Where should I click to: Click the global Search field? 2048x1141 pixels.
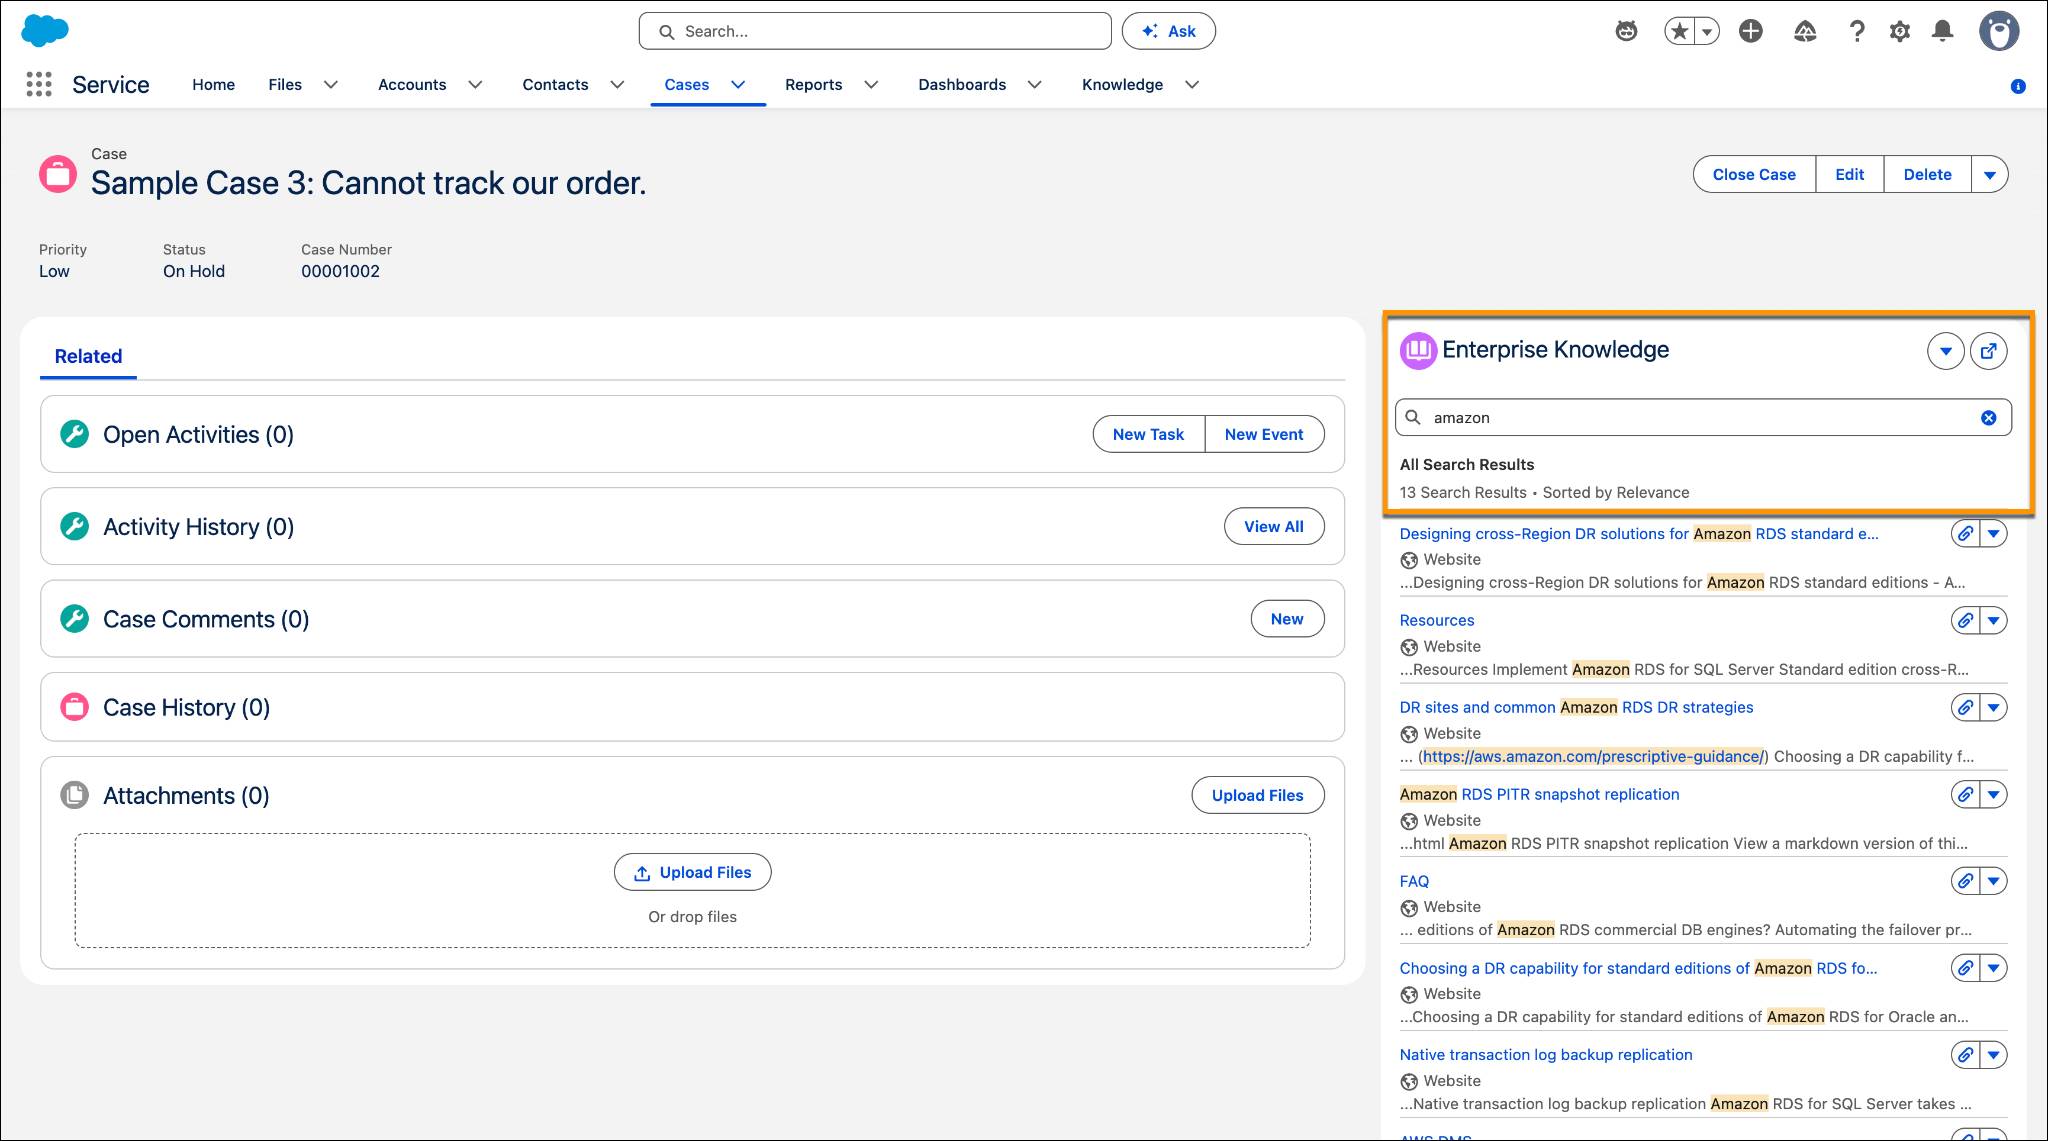click(x=875, y=31)
